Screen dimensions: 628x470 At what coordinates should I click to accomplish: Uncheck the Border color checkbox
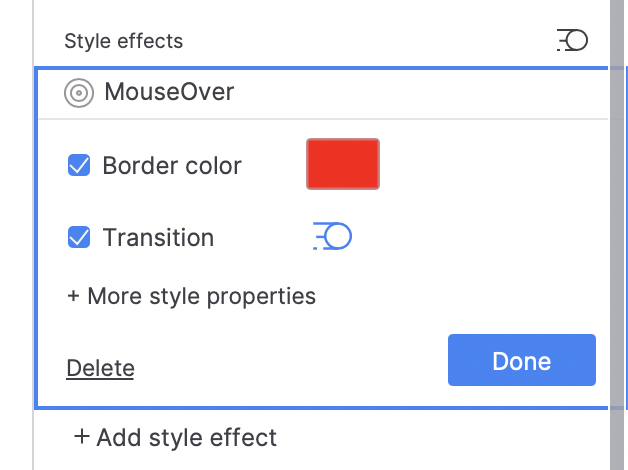[79, 165]
